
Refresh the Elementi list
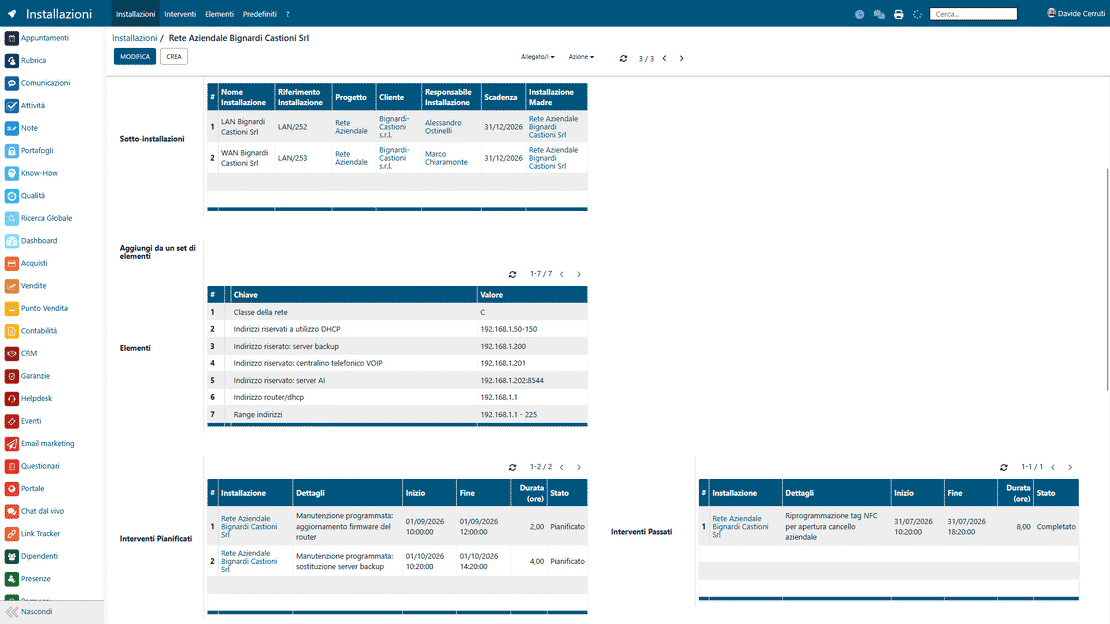(x=513, y=275)
